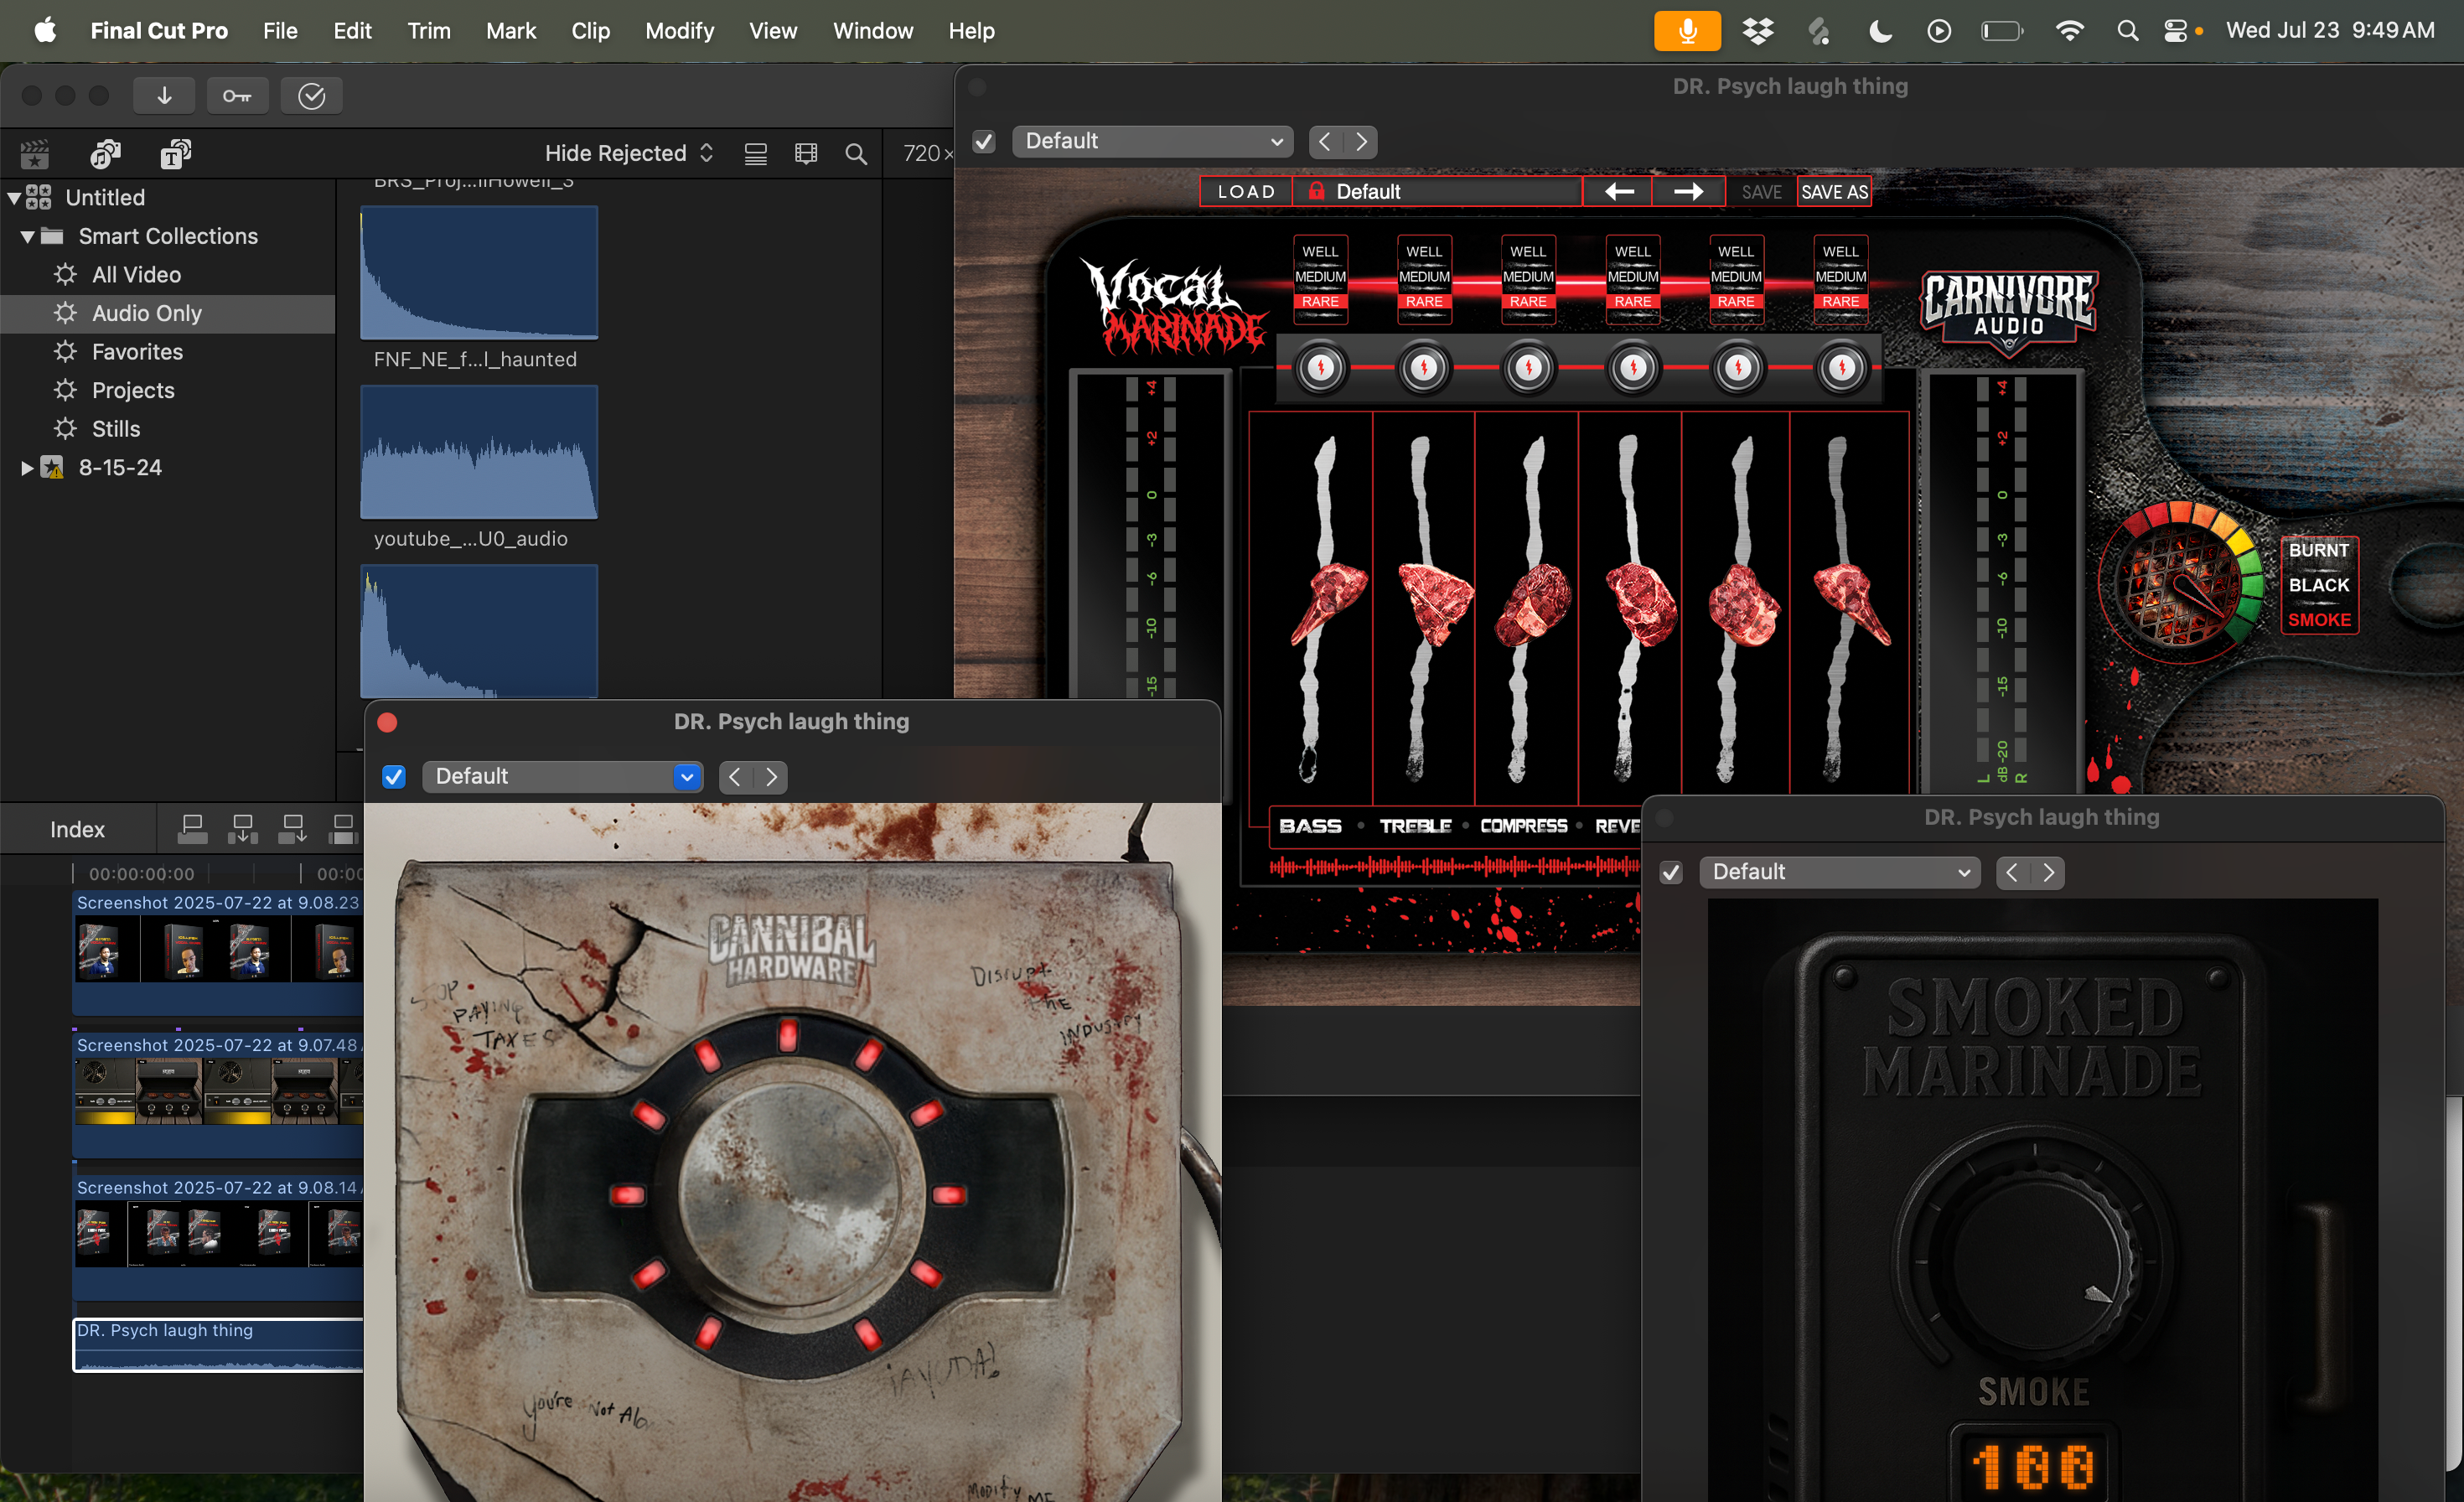2464x1502 pixels.
Task: Select the TREBLE section label
Action: click(x=1415, y=826)
